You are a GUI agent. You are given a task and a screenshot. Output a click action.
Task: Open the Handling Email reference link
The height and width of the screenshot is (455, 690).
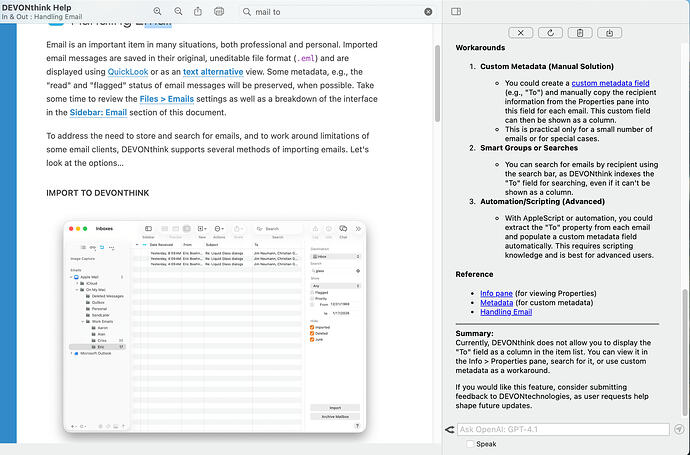(506, 312)
